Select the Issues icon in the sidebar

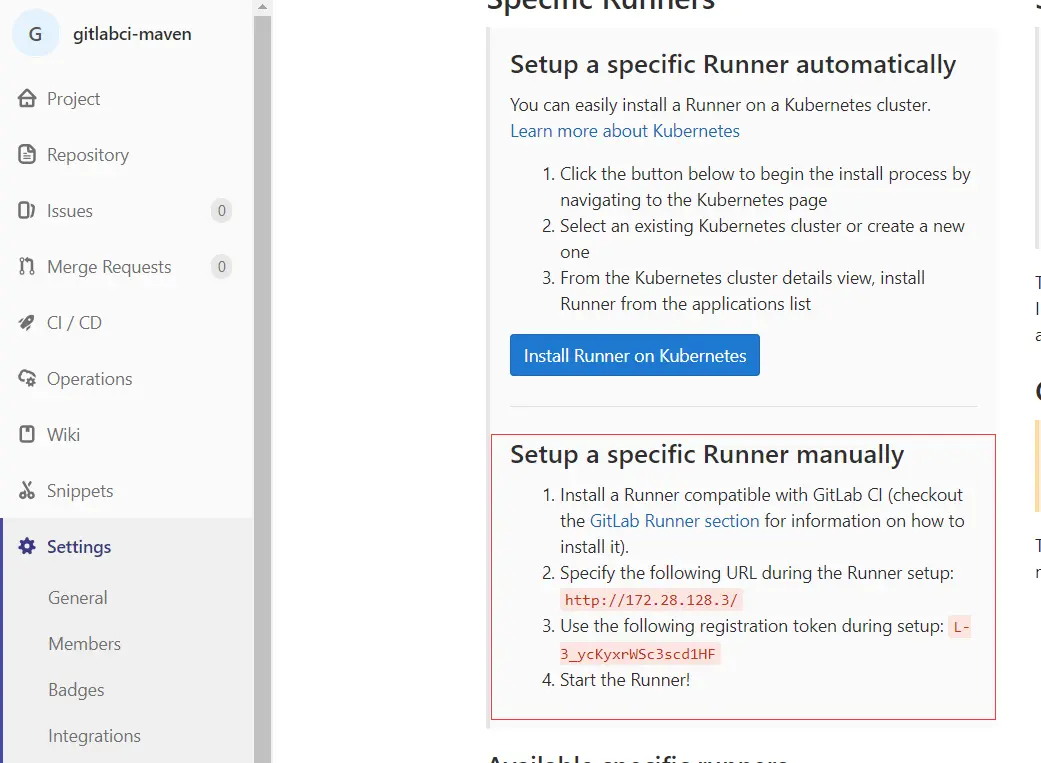27,211
